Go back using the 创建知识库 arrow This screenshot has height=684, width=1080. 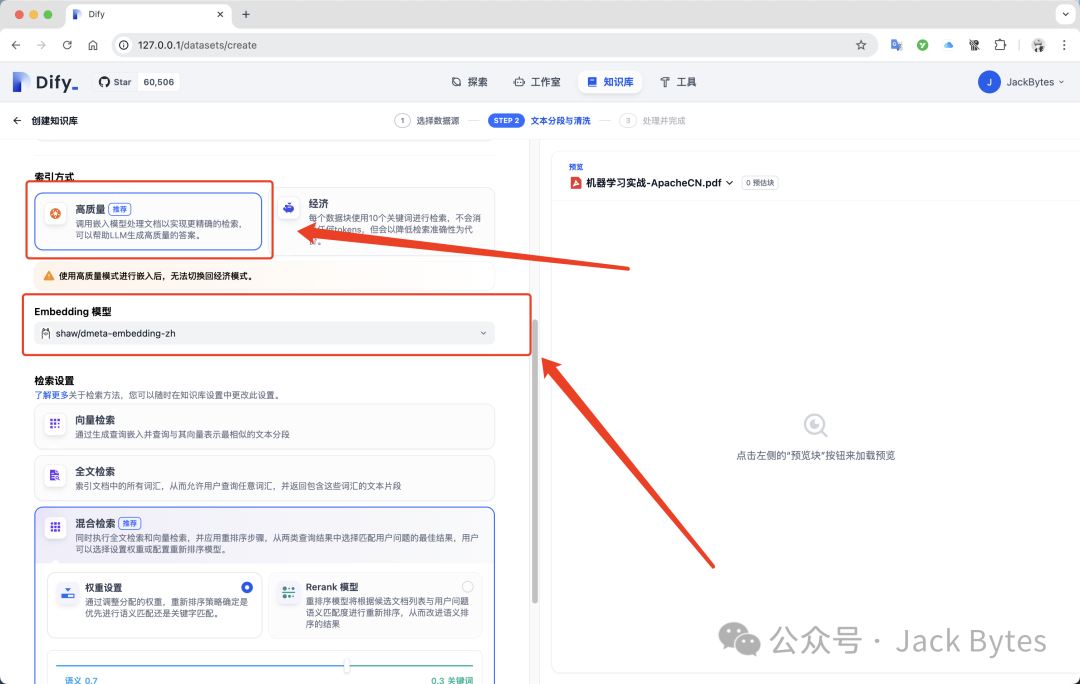pyautogui.click(x=17, y=121)
